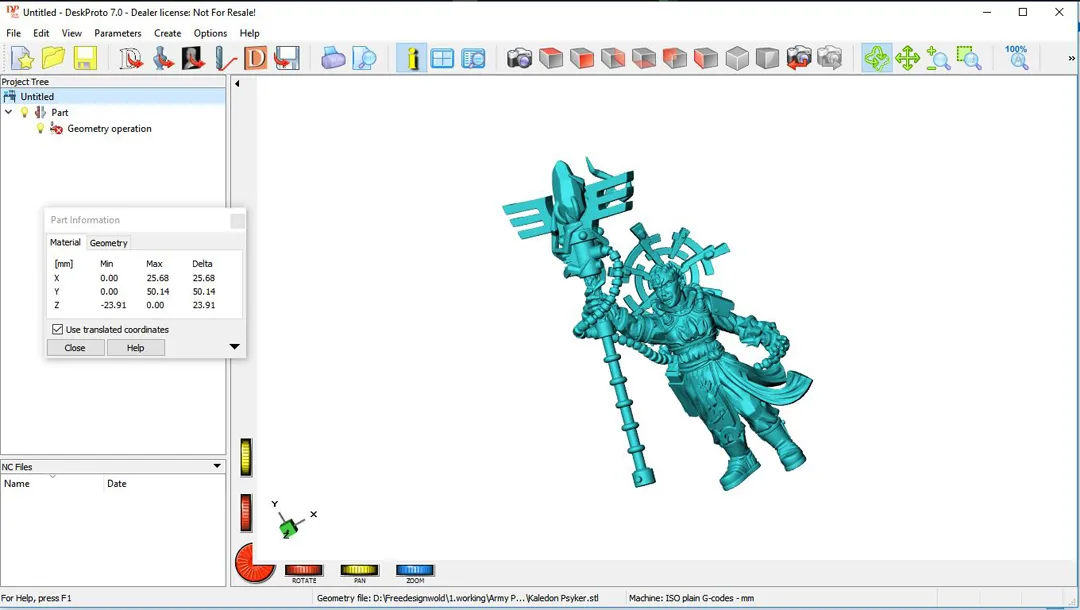Uncheck Use translated coordinates
Viewport: 1080px width, 610px height.
click(58, 329)
